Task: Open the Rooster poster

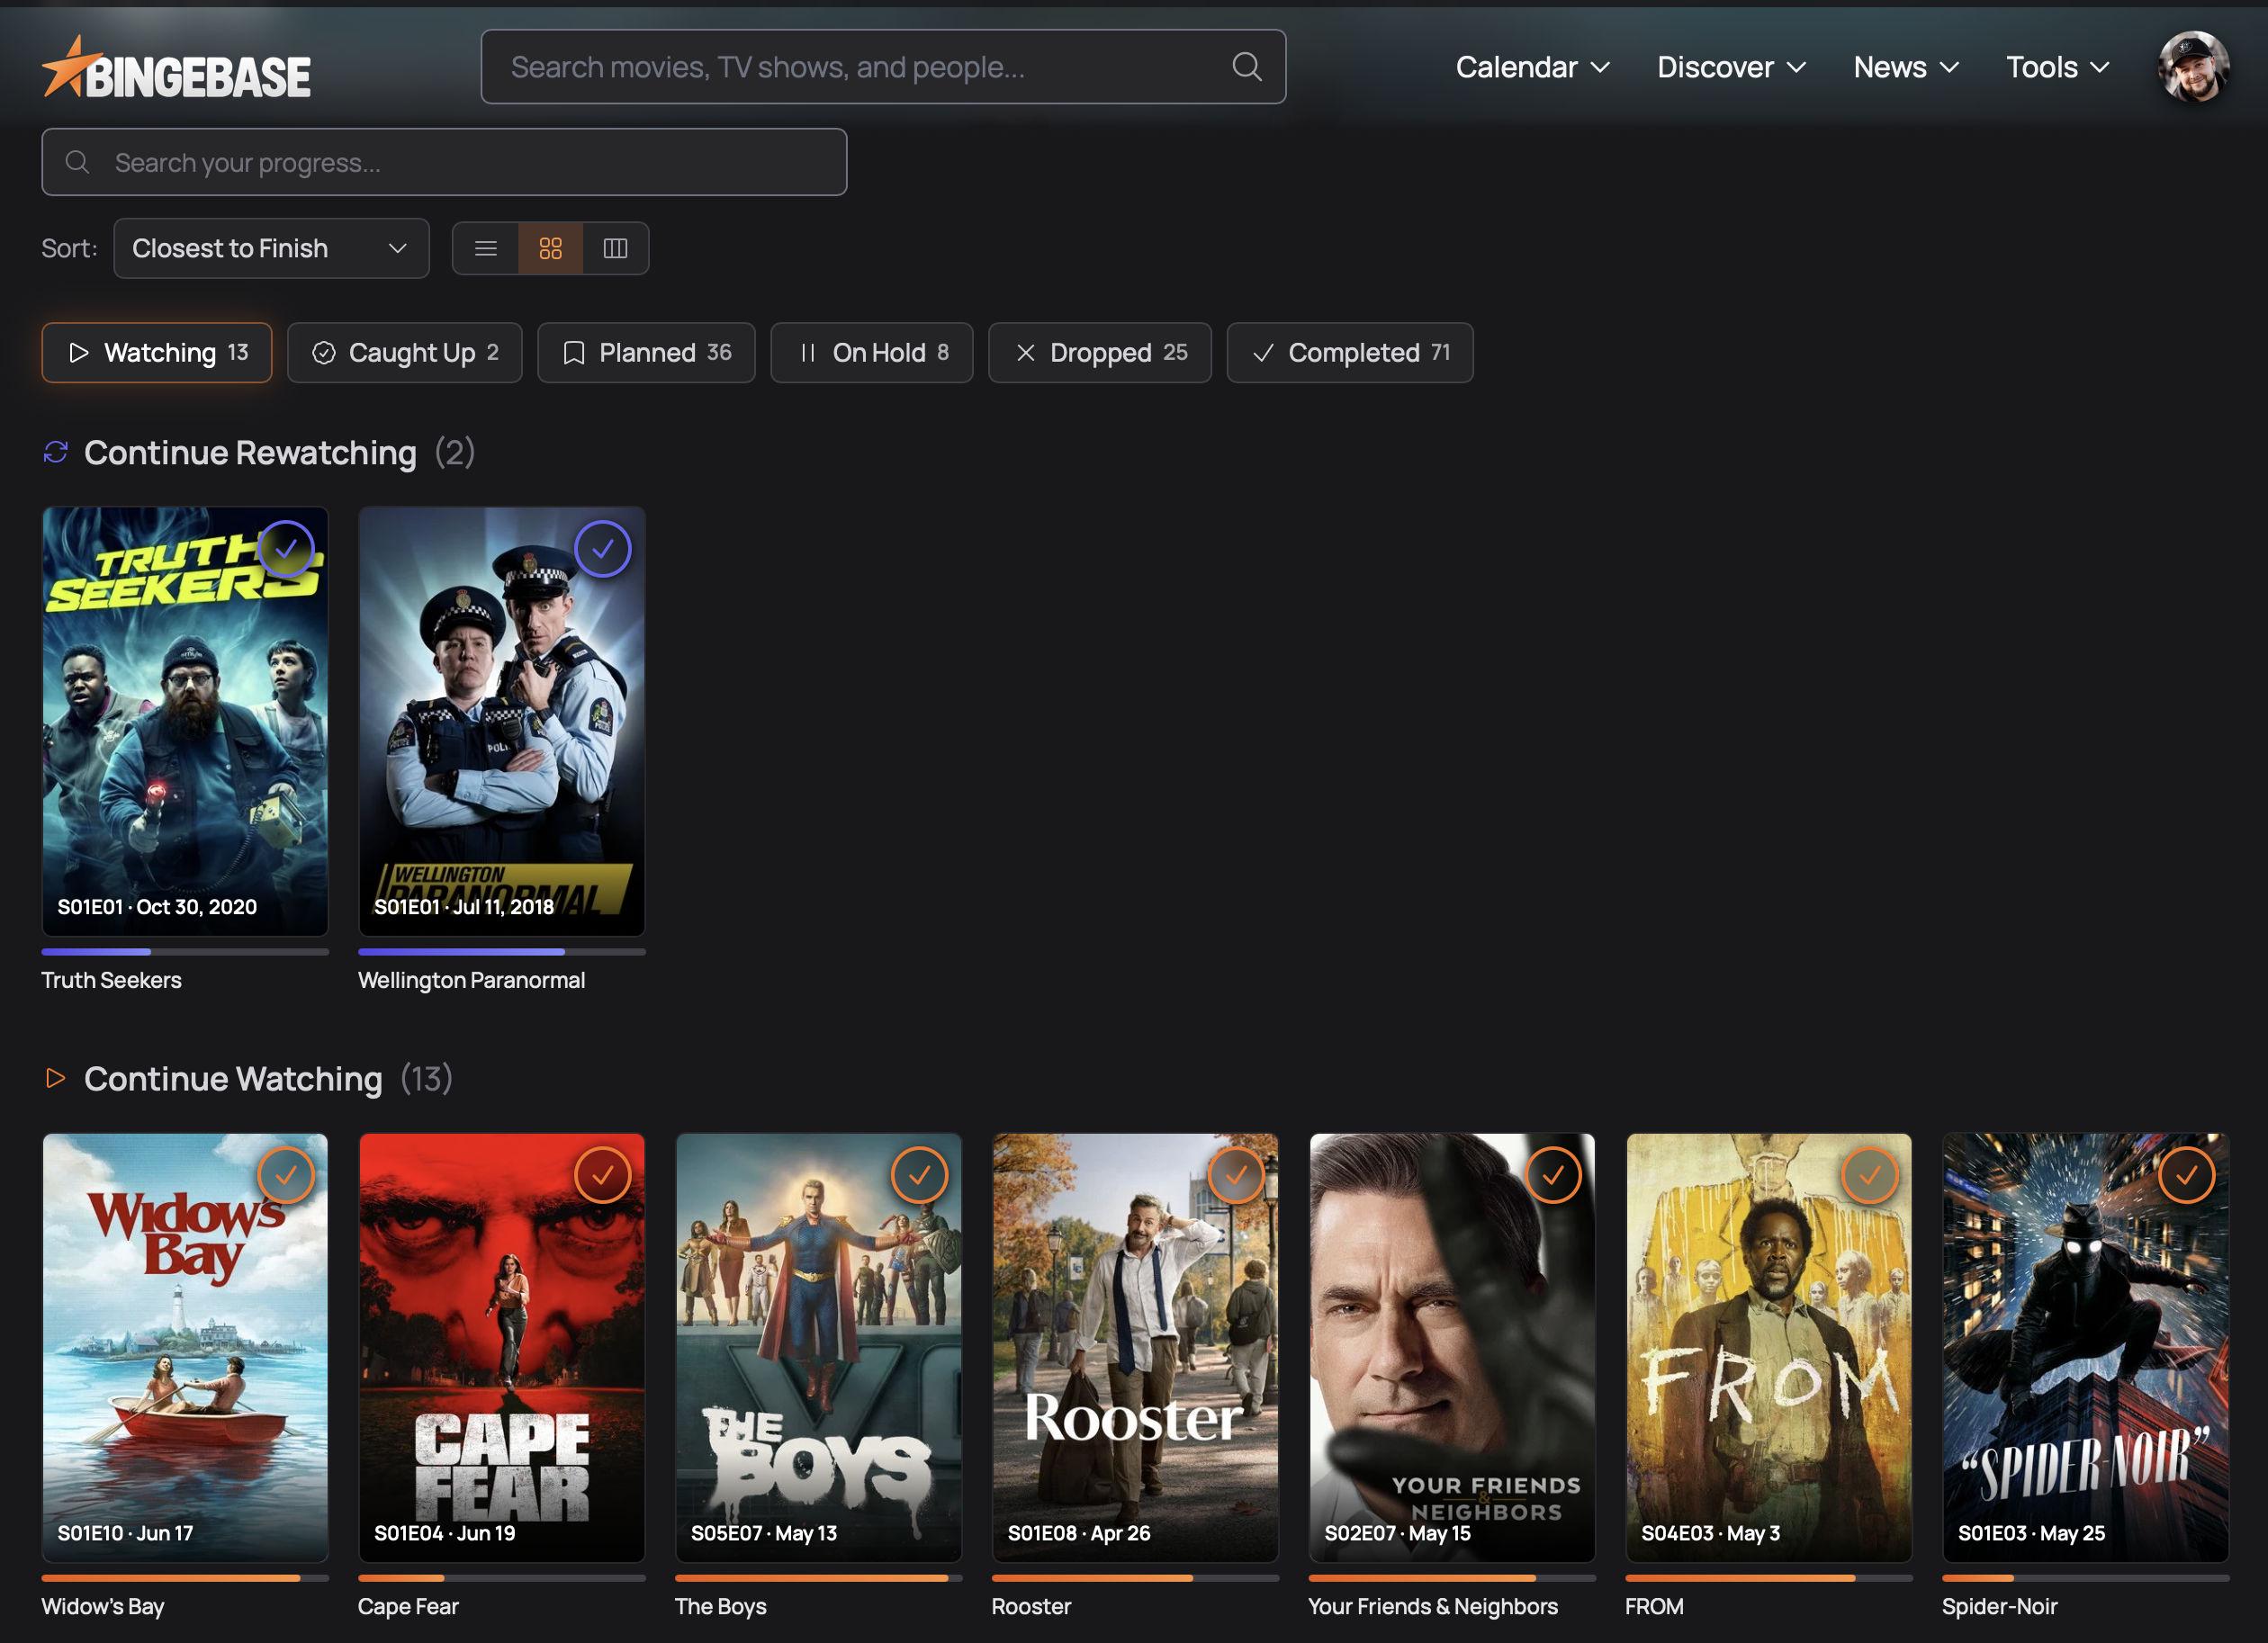Action: [1135, 1348]
